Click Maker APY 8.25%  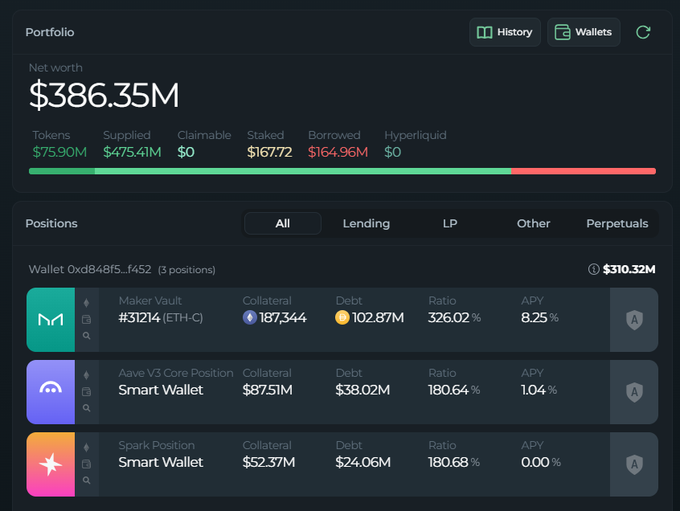point(539,318)
